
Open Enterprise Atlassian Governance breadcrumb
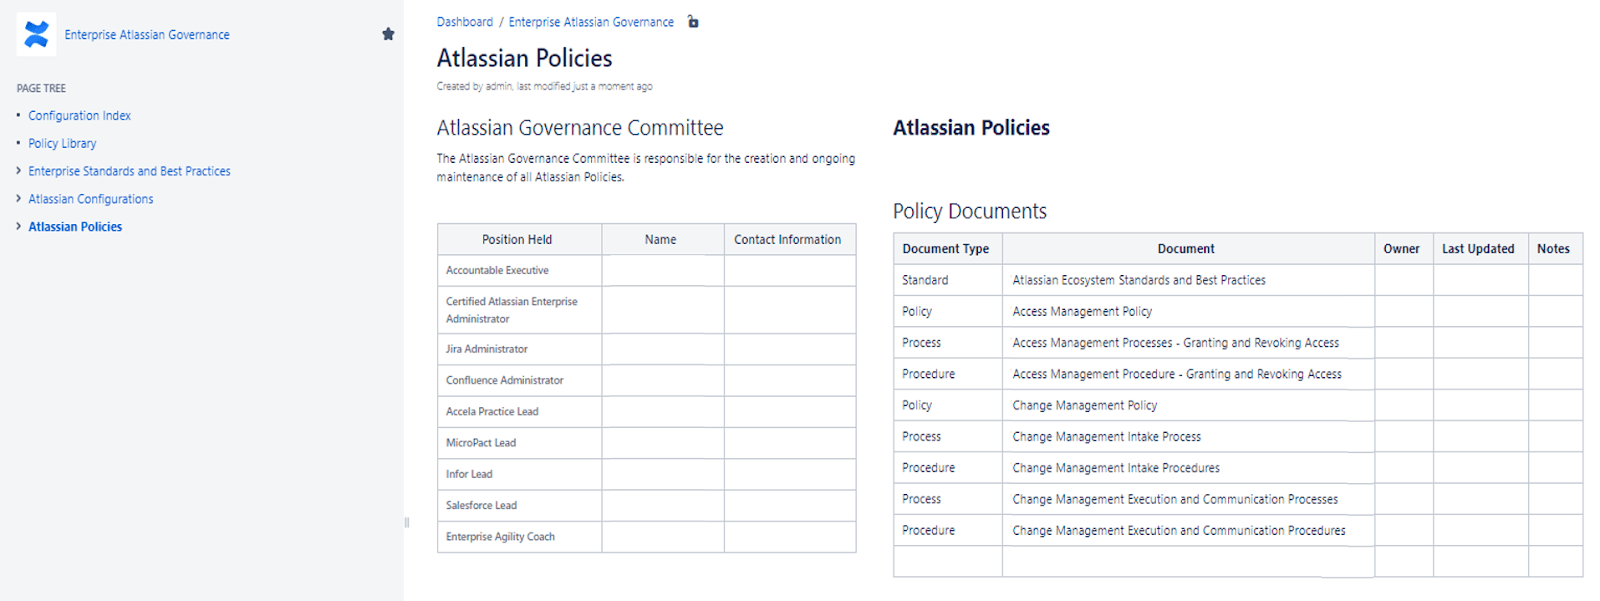[591, 22]
